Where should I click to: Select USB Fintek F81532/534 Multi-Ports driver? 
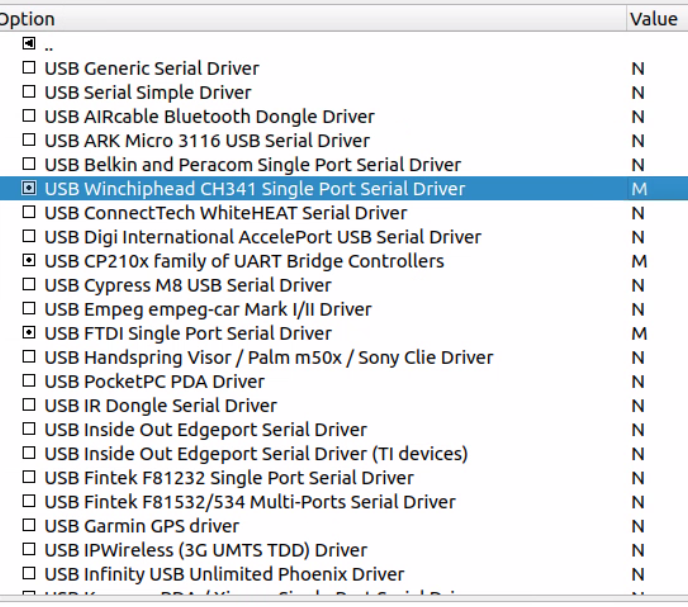click(x=249, y=501)
